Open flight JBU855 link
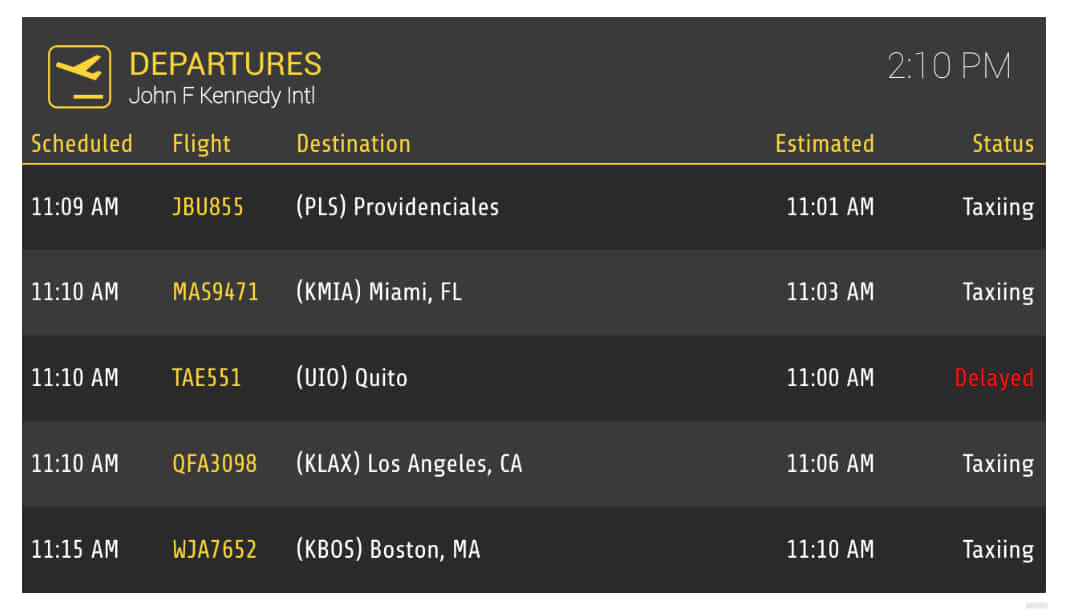The width and height of the screenshot is (1067, 612). 208,207
